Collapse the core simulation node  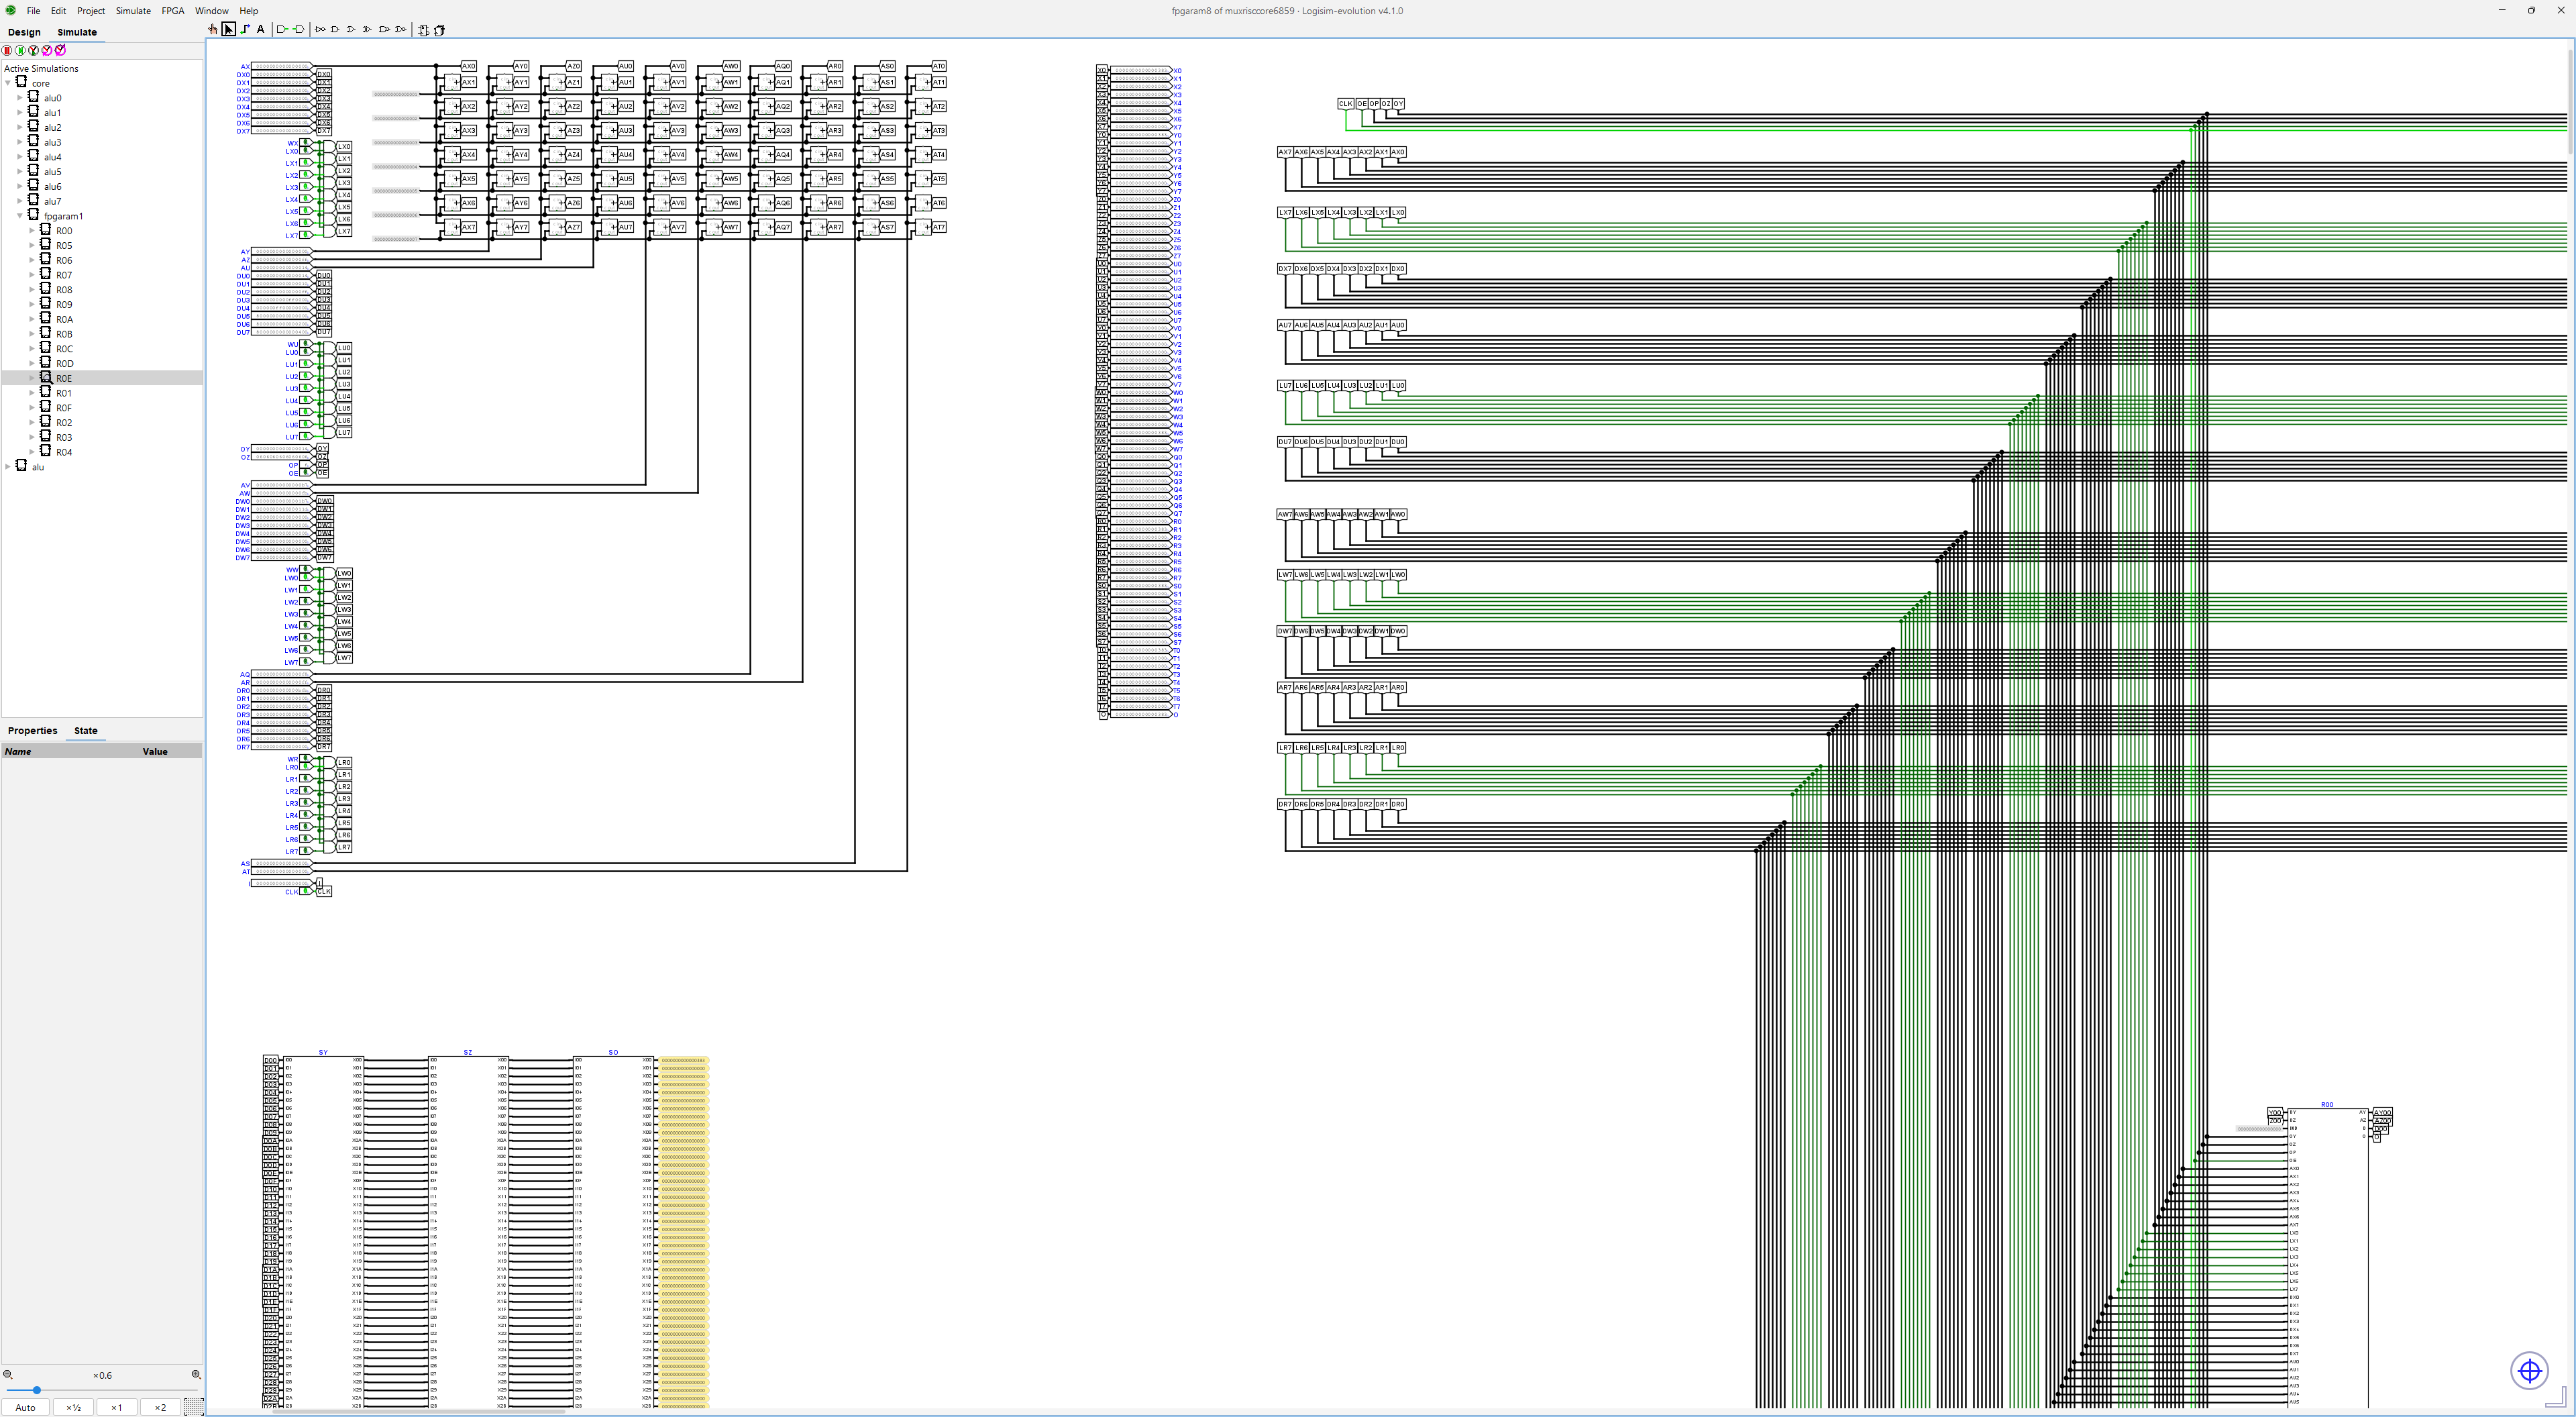[8, 83]
